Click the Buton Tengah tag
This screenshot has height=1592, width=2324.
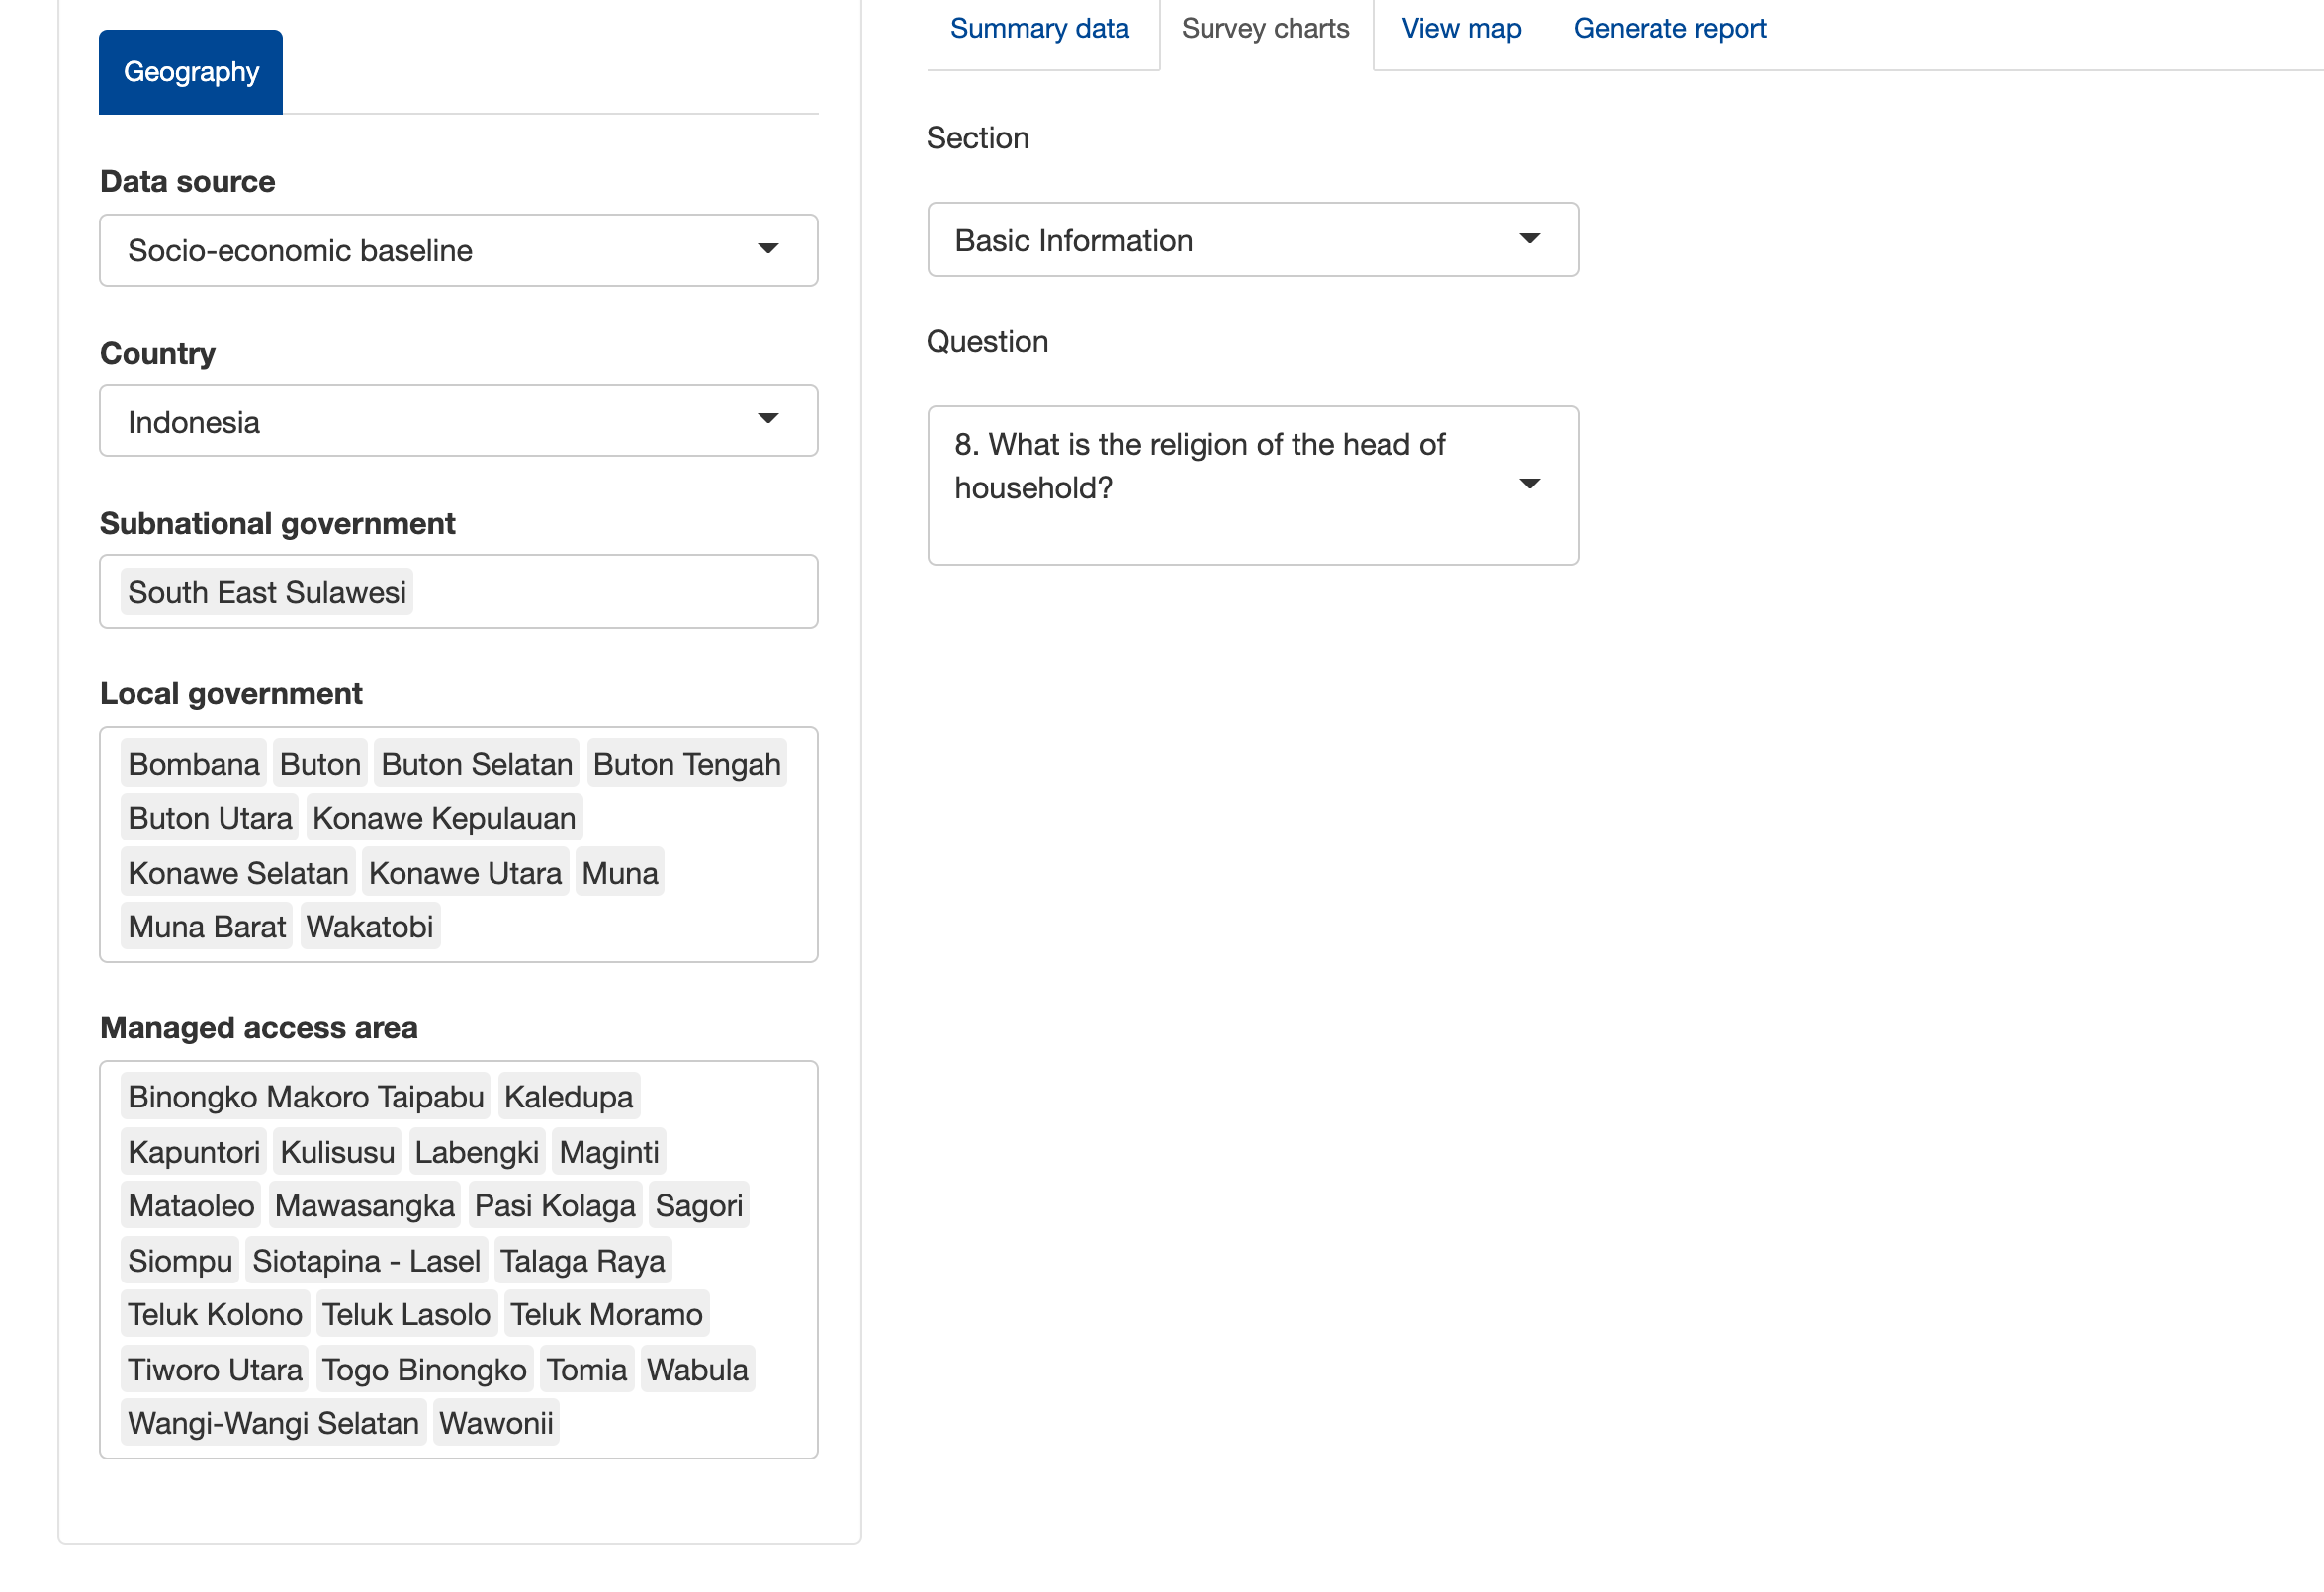[x=686, y=763]
